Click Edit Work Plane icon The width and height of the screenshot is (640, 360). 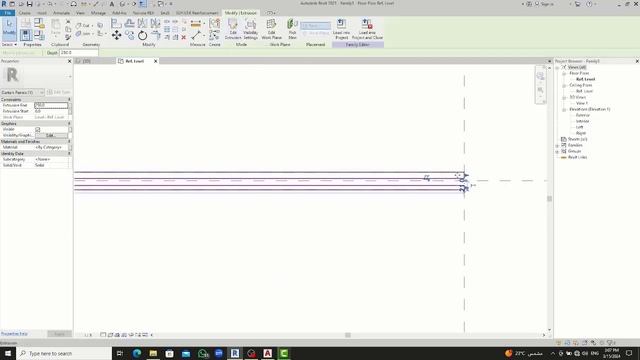[271, 29]
